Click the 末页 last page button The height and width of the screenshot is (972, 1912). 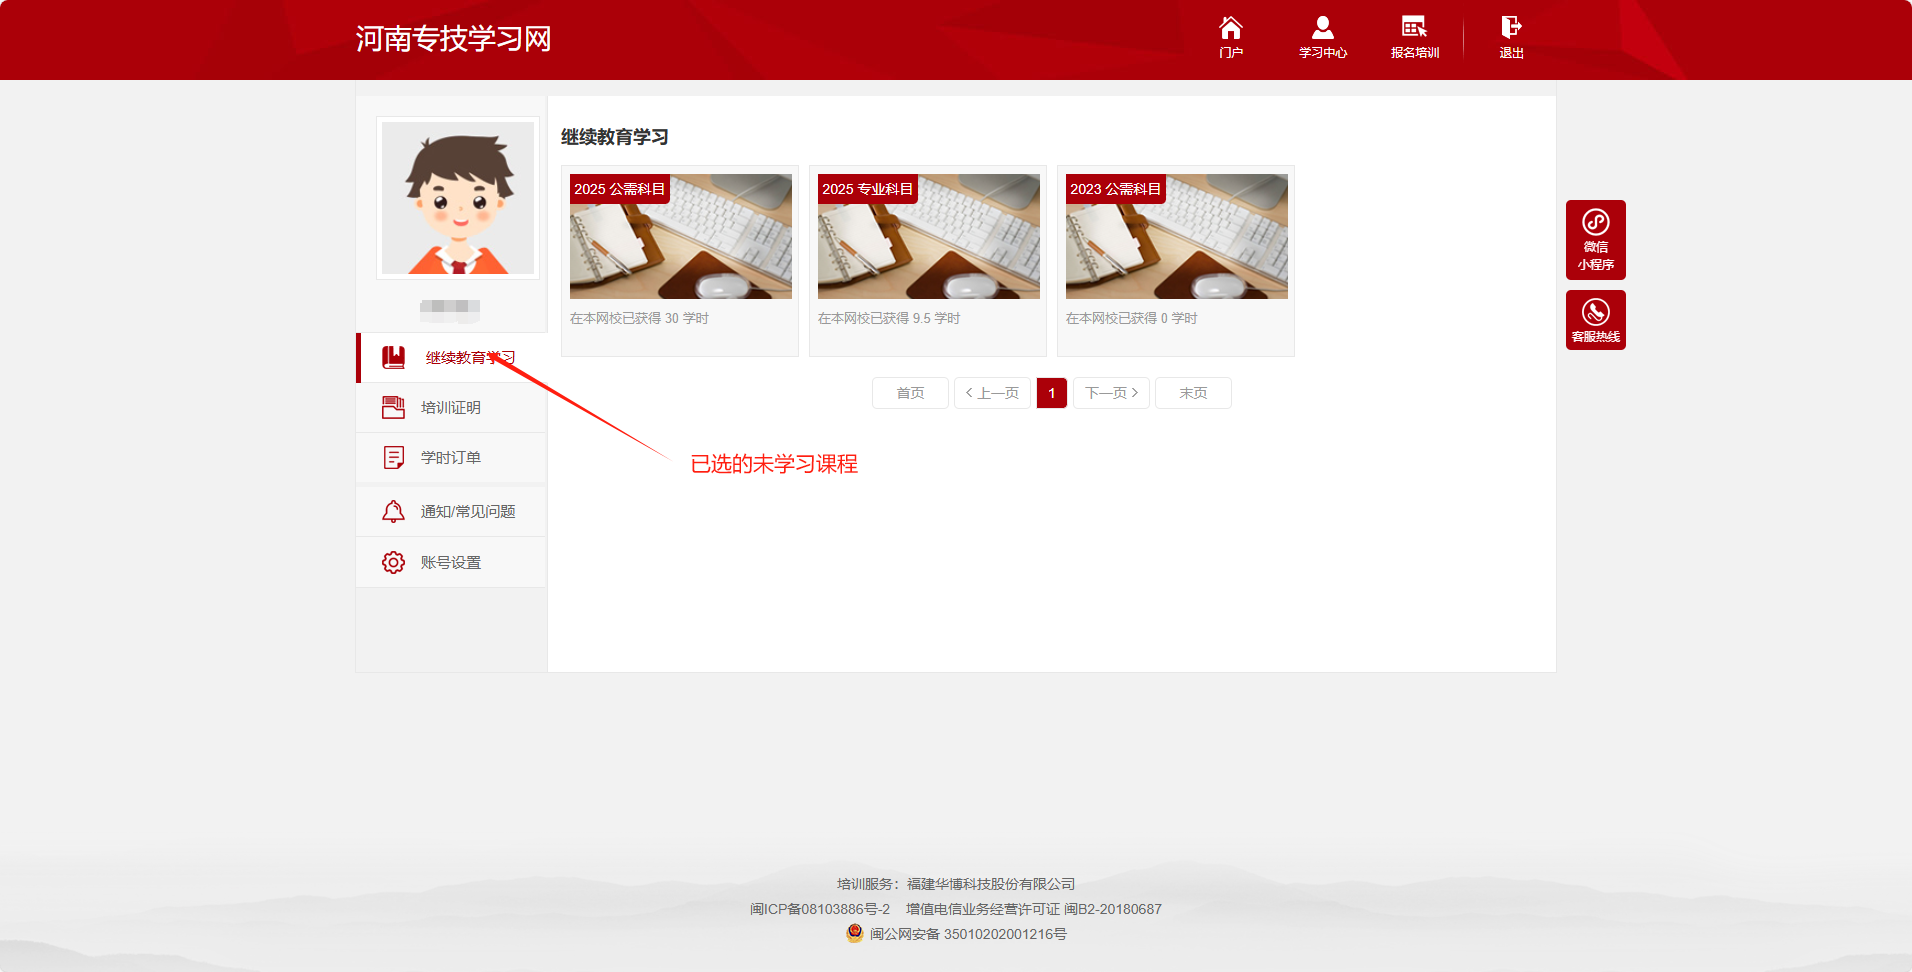coord(1193,393)
